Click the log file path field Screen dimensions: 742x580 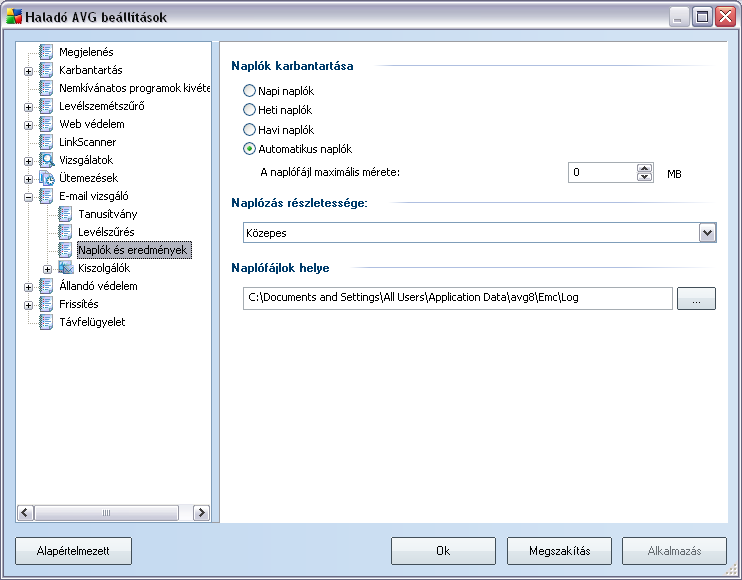pyautogui.click(x=458, y=298)
